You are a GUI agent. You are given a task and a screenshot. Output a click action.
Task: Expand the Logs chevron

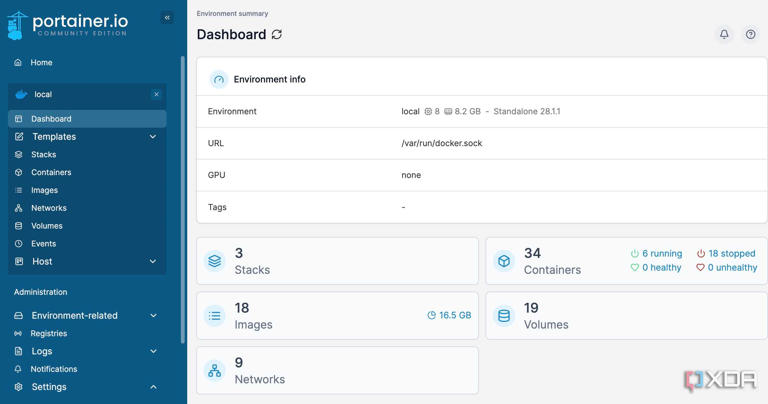(153, 351)
